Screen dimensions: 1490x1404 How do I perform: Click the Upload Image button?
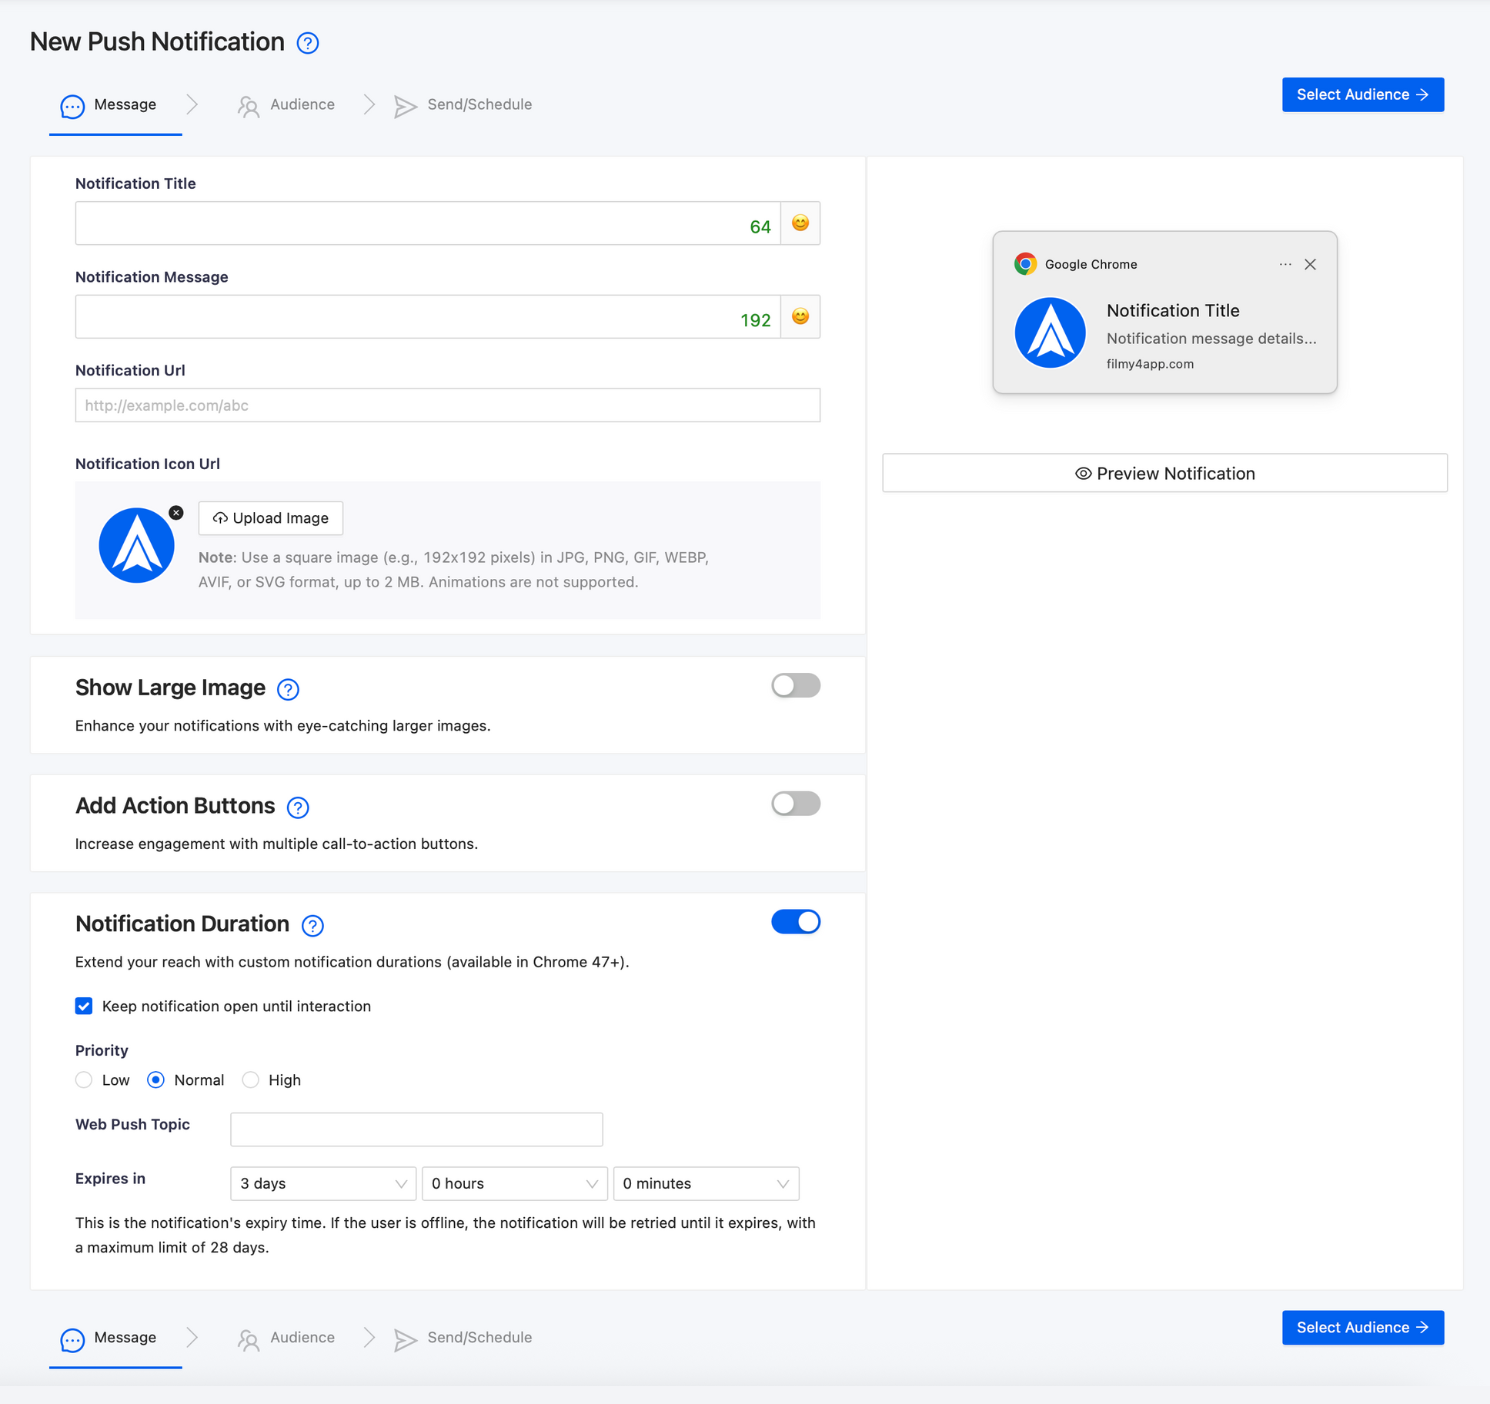point(271,518)
